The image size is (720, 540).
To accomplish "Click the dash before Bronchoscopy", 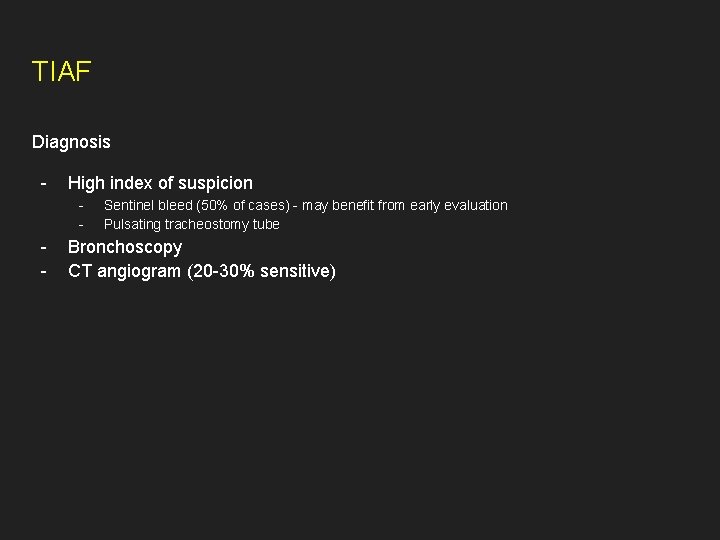I will point(44,248).
